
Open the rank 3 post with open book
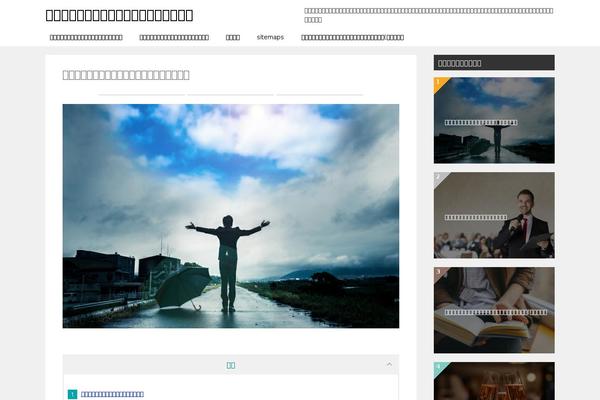494,310
